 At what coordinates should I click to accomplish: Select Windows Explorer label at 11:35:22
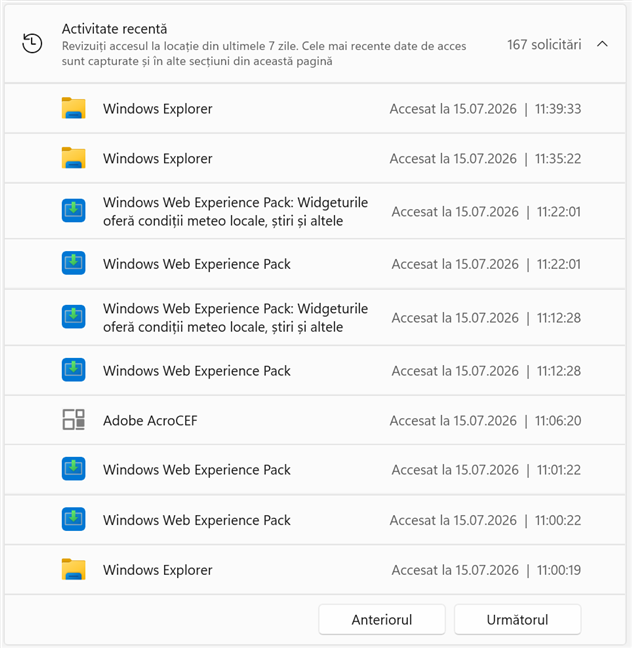(x=157, y=158)
